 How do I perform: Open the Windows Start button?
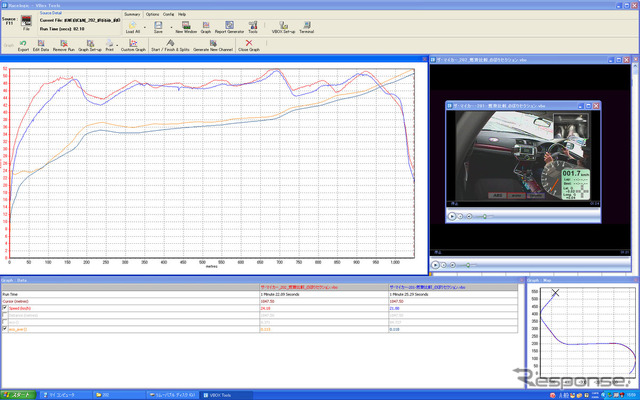(x=18, y=395)
